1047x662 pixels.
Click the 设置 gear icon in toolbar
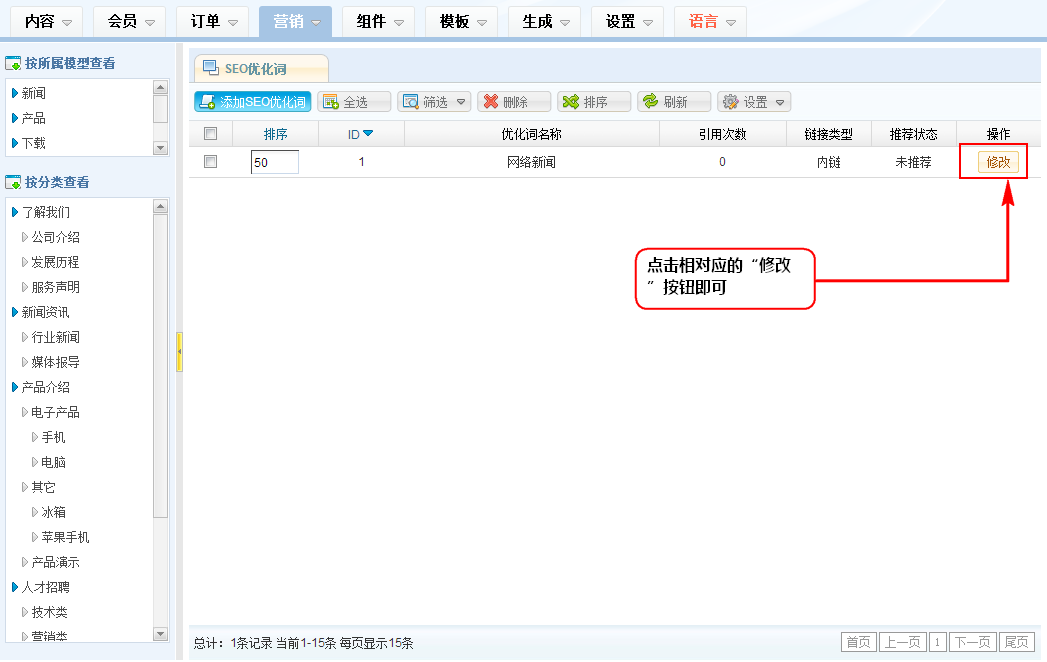point(730,102)
